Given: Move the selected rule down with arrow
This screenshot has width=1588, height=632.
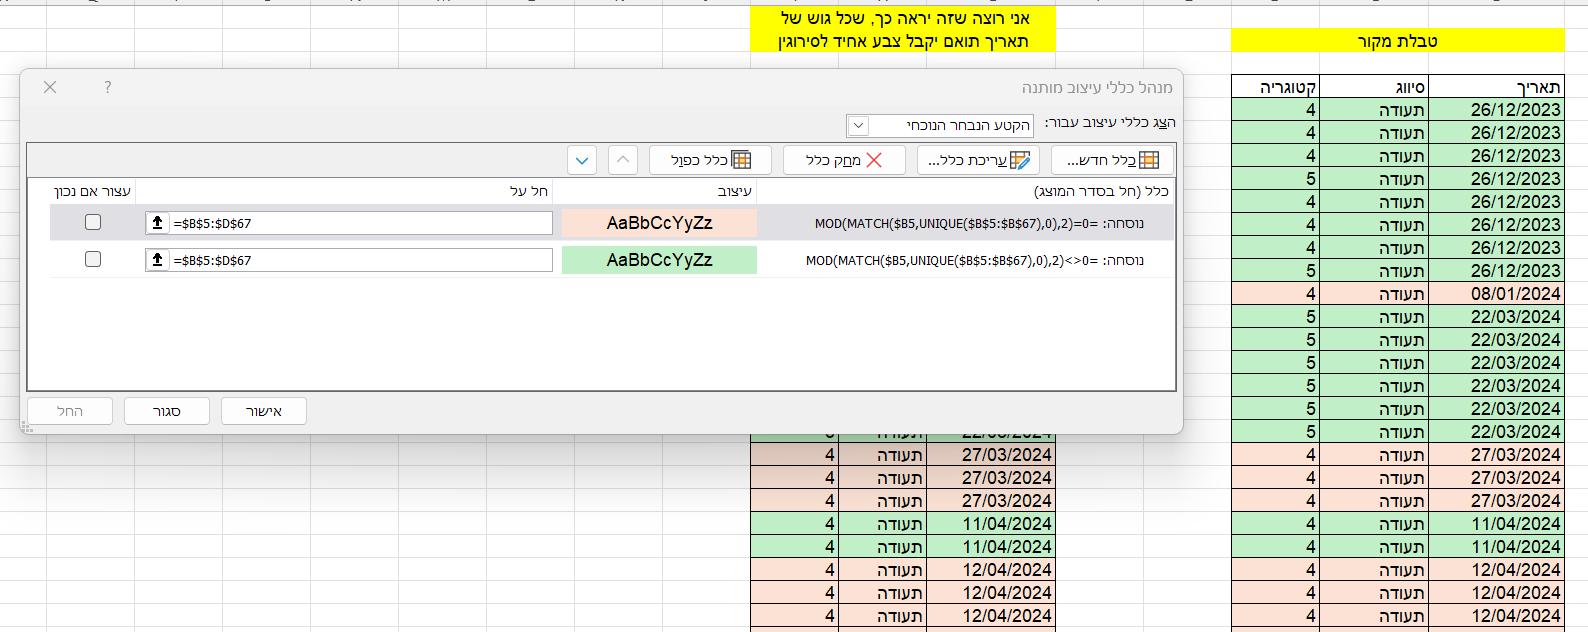Looking at the screenshot, I should click(582, 160).
